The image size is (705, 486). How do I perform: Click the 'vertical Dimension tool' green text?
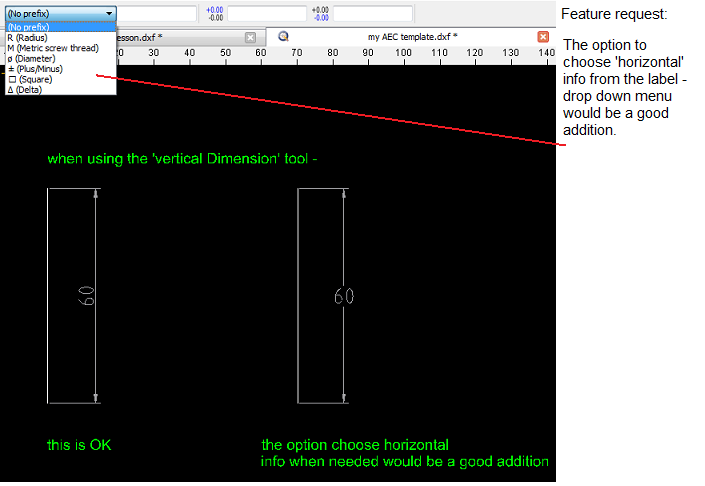point(182,159)
